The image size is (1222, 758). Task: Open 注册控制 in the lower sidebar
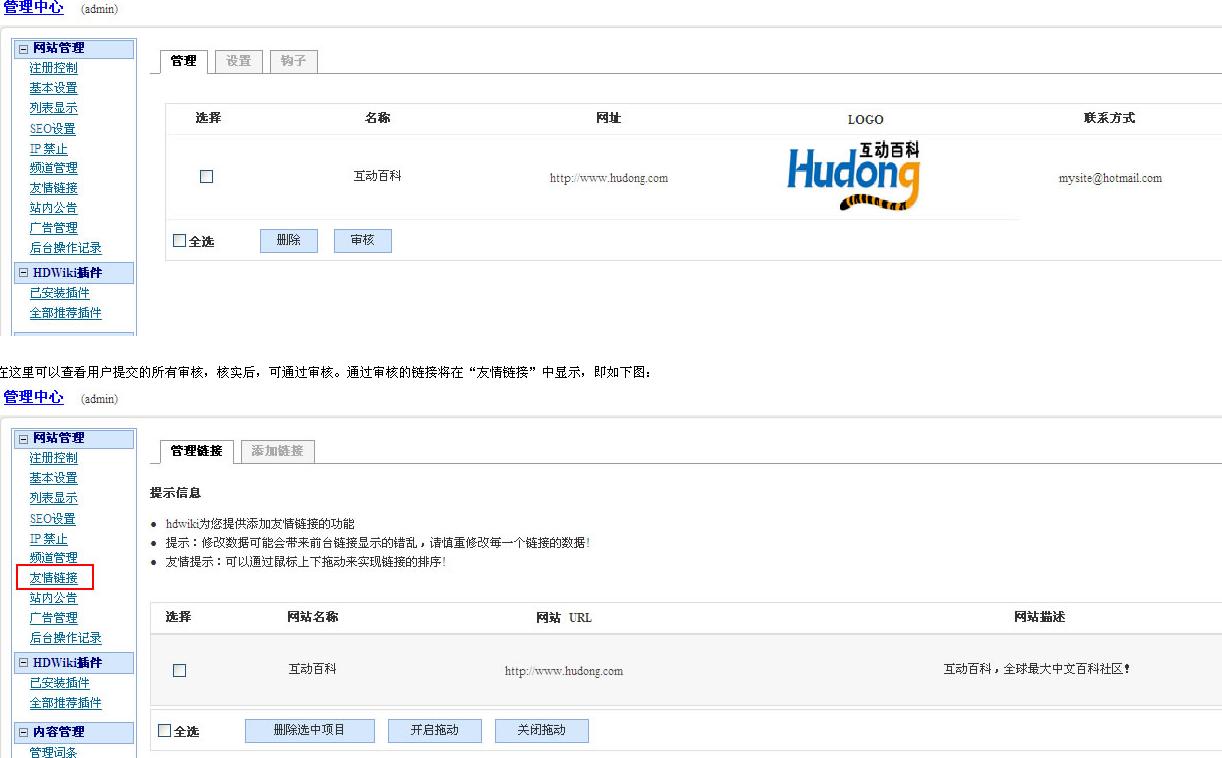(53, 458)
